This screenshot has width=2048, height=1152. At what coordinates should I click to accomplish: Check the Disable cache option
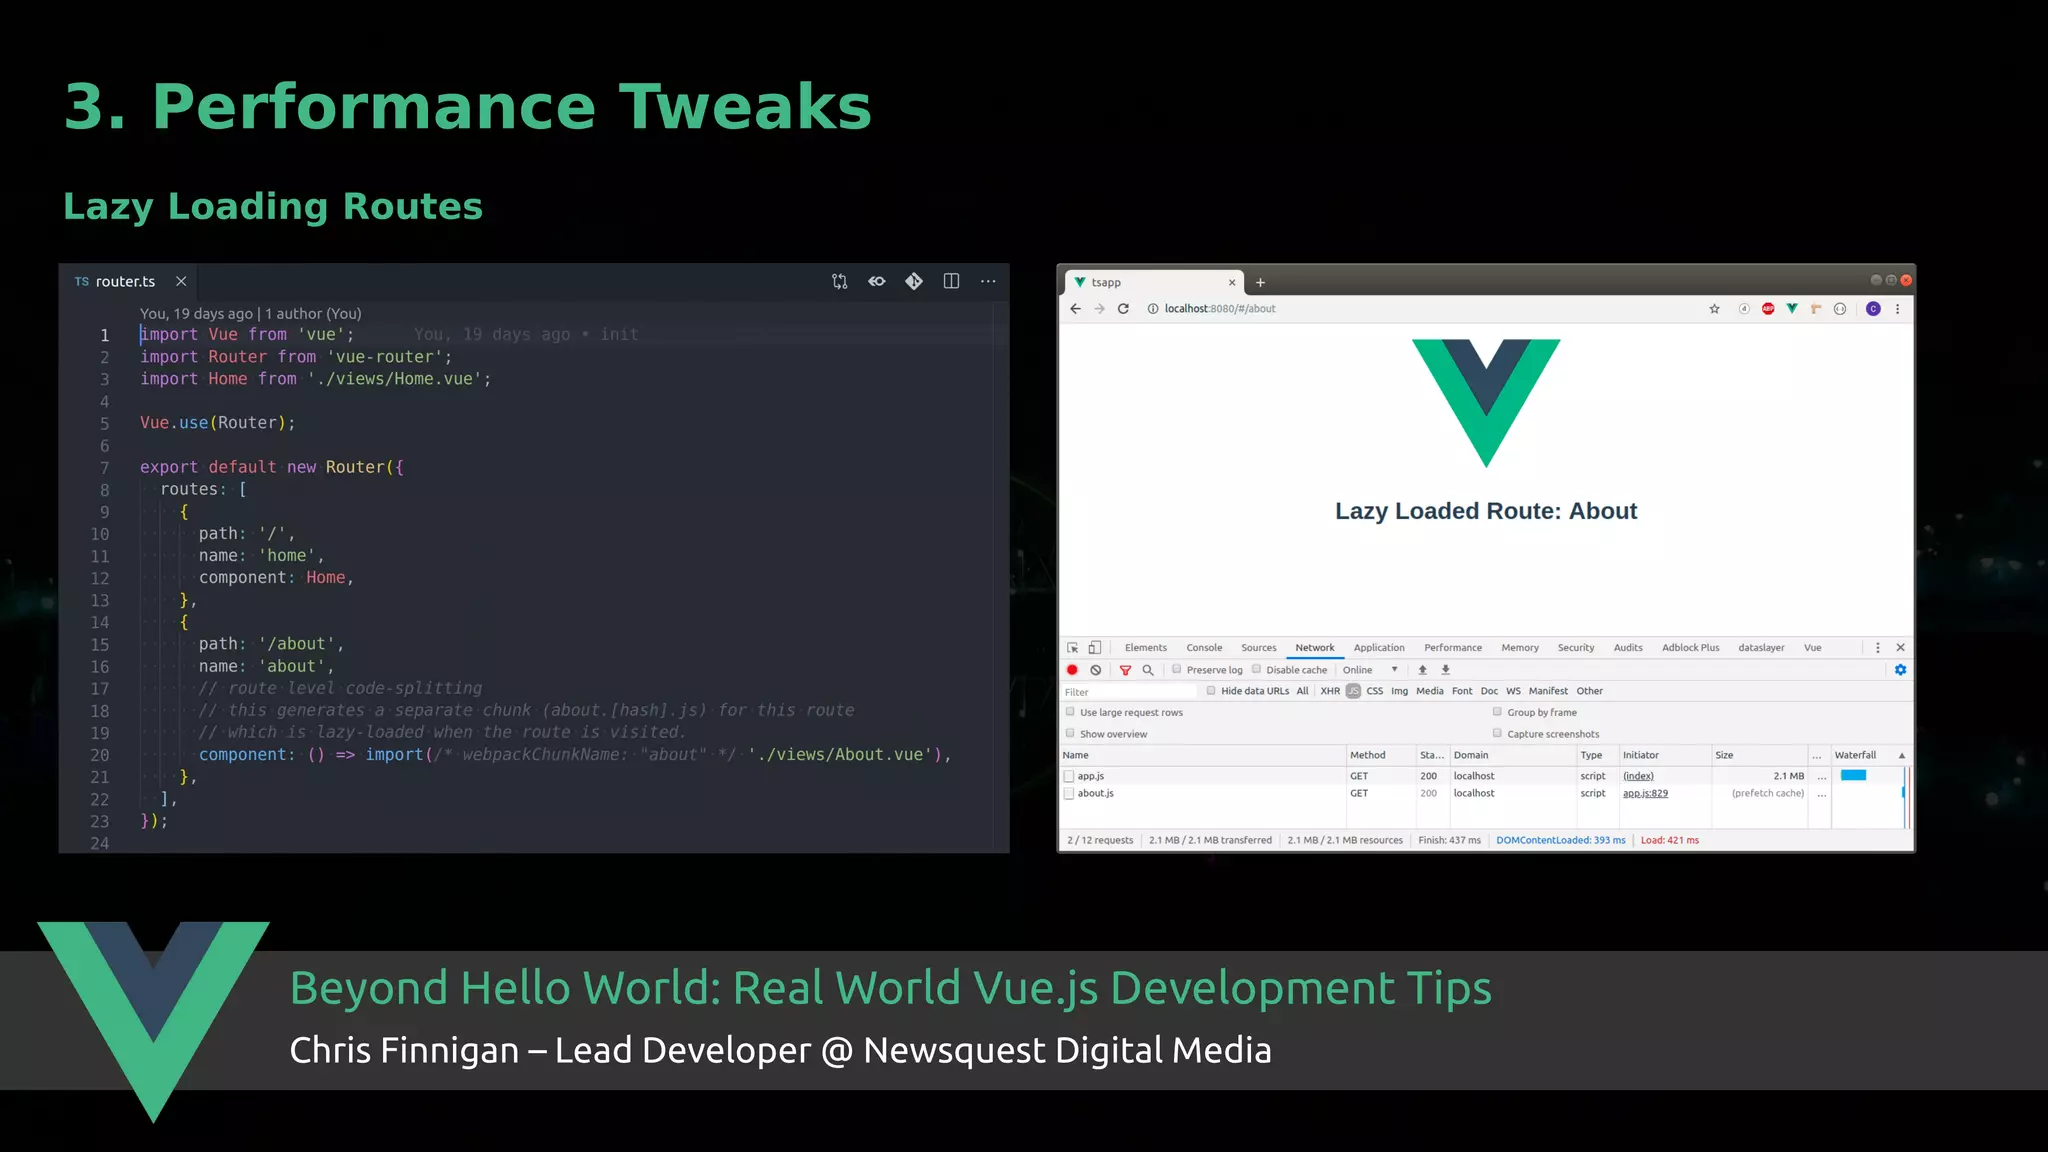(x=1257, y=670)
